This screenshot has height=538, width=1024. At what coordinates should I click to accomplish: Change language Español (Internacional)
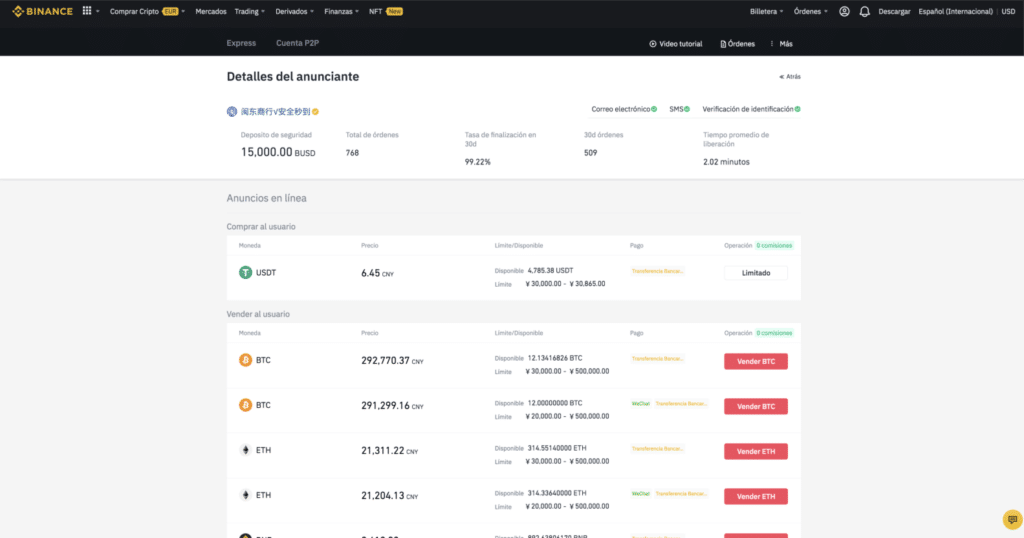[x=955, y=11]
